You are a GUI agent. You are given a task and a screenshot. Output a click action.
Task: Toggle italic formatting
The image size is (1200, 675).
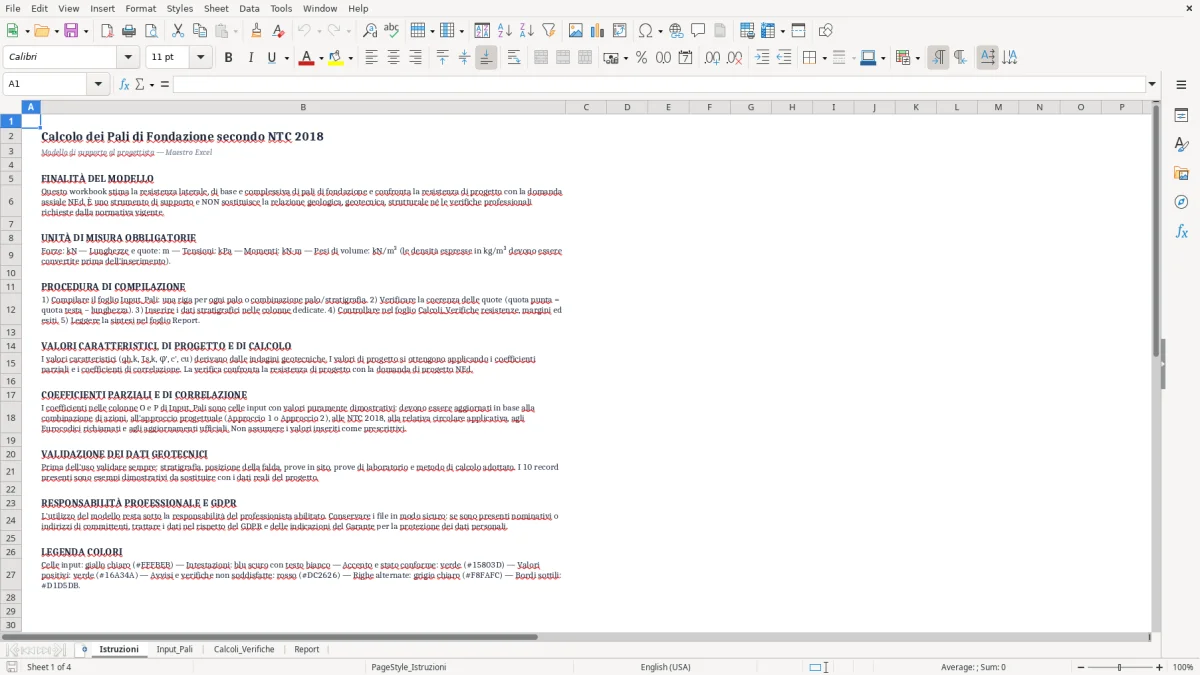[x=250, y=58]
